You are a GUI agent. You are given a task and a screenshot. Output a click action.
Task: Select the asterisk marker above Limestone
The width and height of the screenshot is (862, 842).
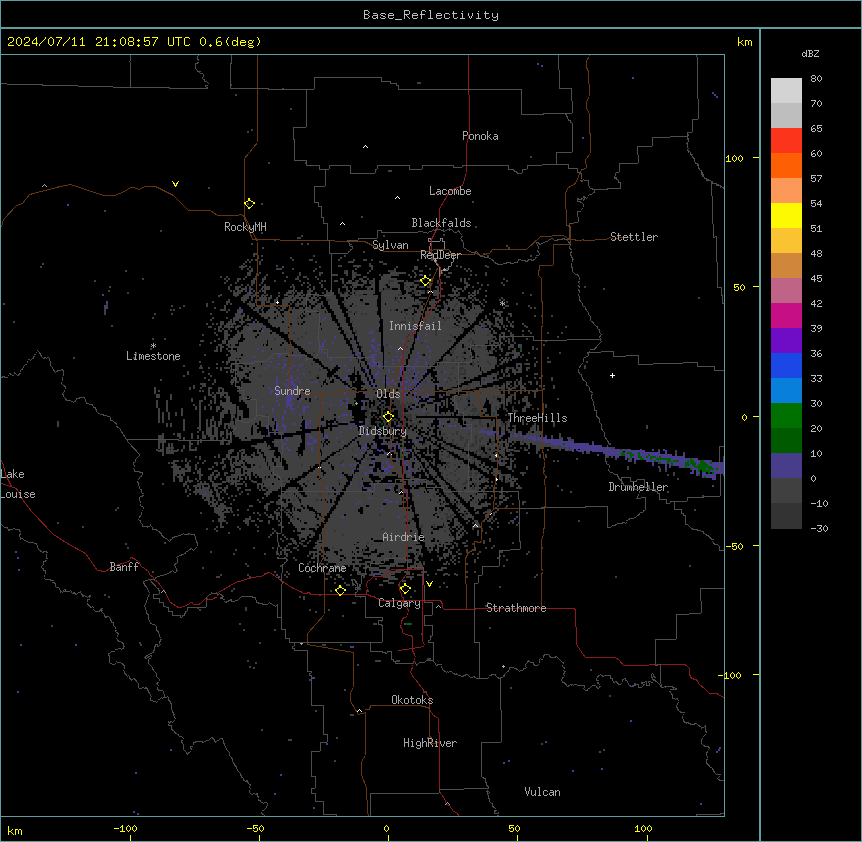click(x=153, y=346)
